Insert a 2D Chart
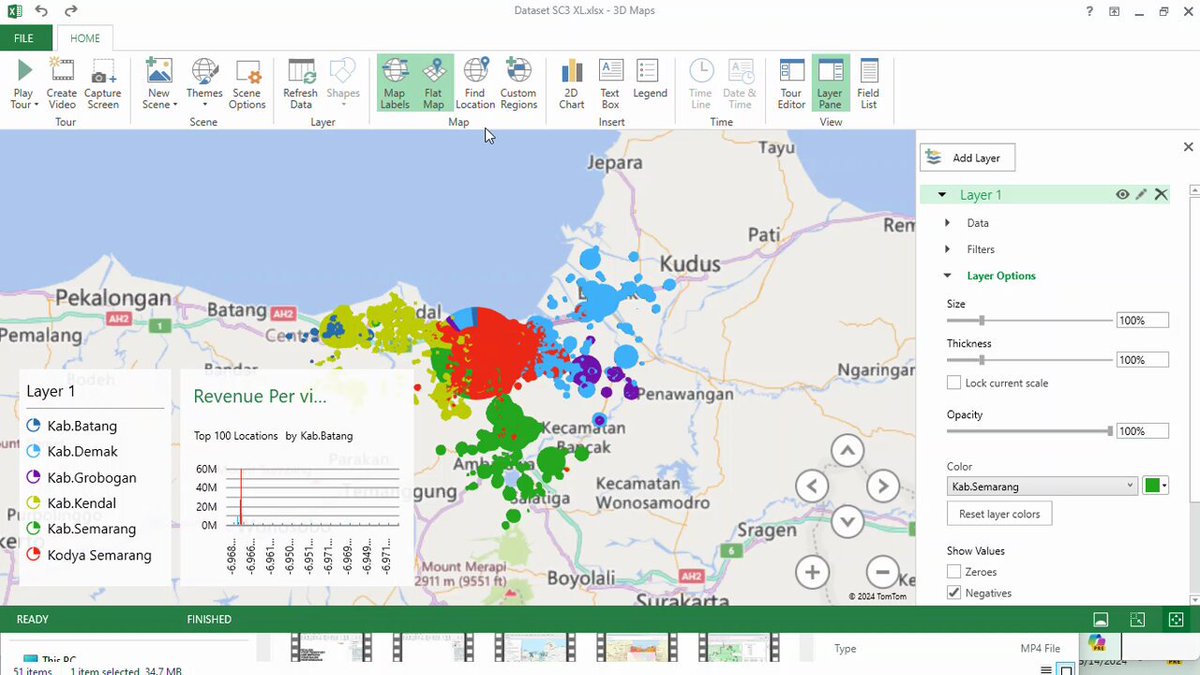Screen dimensions: 1200x675 point(572,84)
